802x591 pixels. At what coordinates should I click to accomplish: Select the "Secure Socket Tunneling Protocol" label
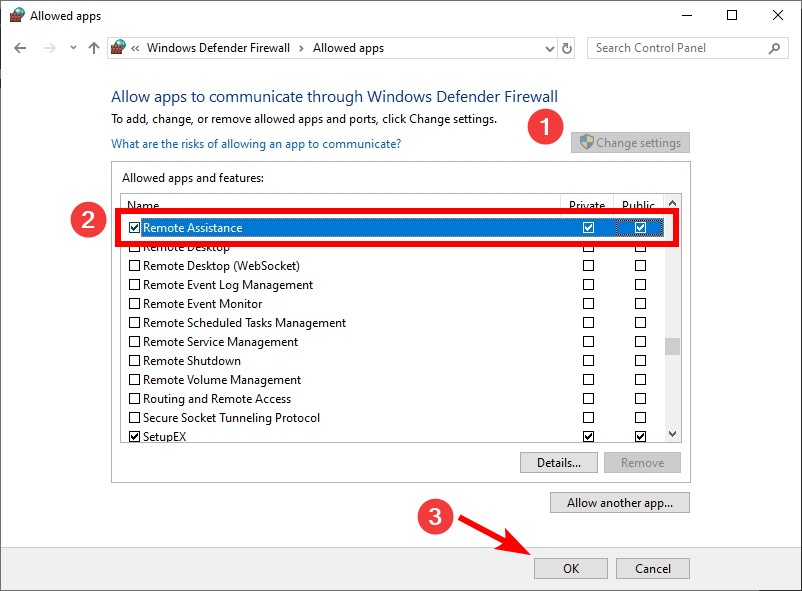point(231,418)
